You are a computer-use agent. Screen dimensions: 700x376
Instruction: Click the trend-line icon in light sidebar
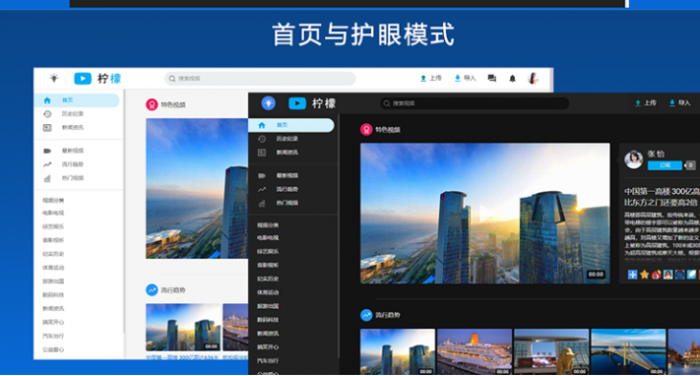coord(47,164)
